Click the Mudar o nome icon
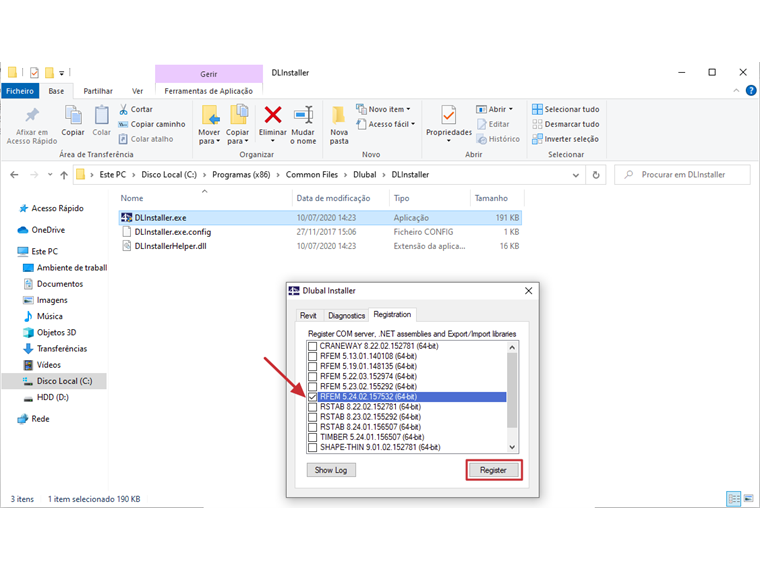Viewport: 760px width, 570px height. tap(303, 115)
